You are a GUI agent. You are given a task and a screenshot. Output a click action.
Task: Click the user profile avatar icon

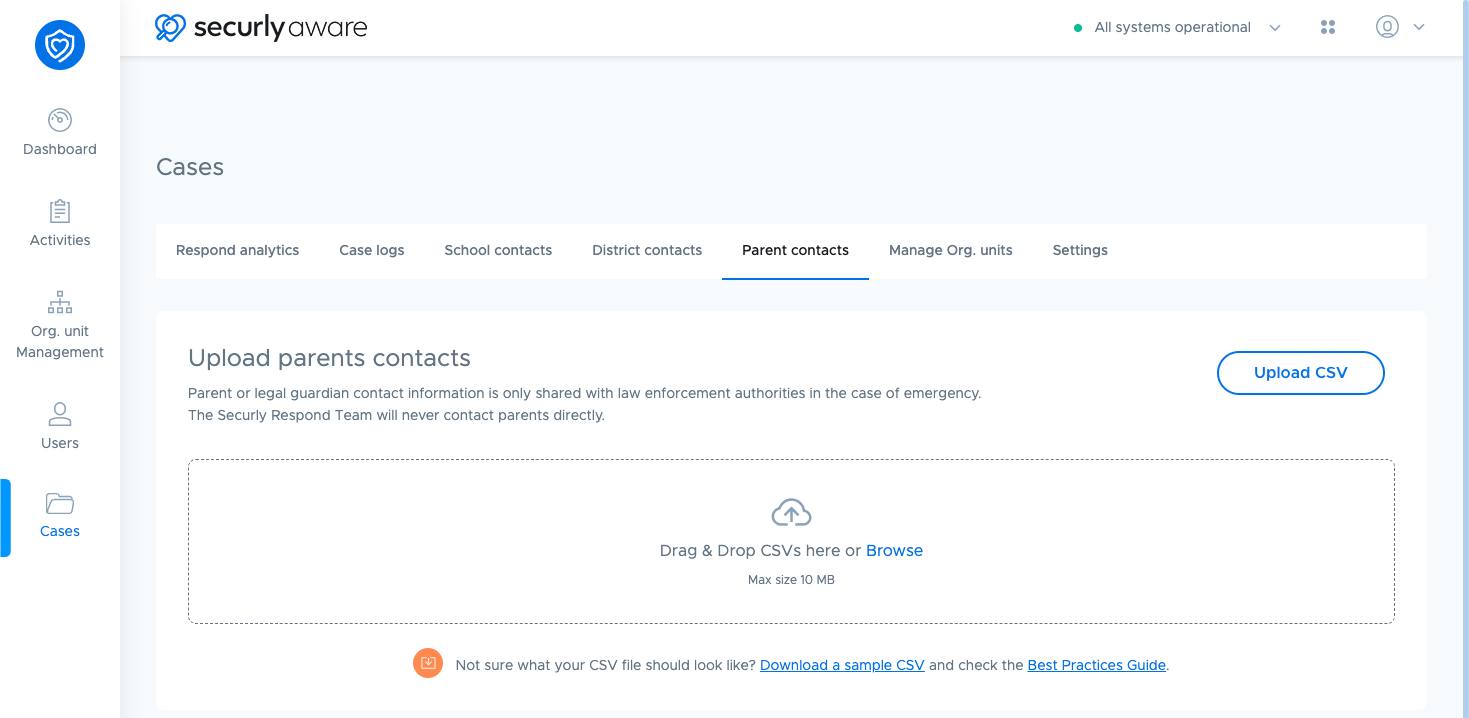(x=1387, y=27)
